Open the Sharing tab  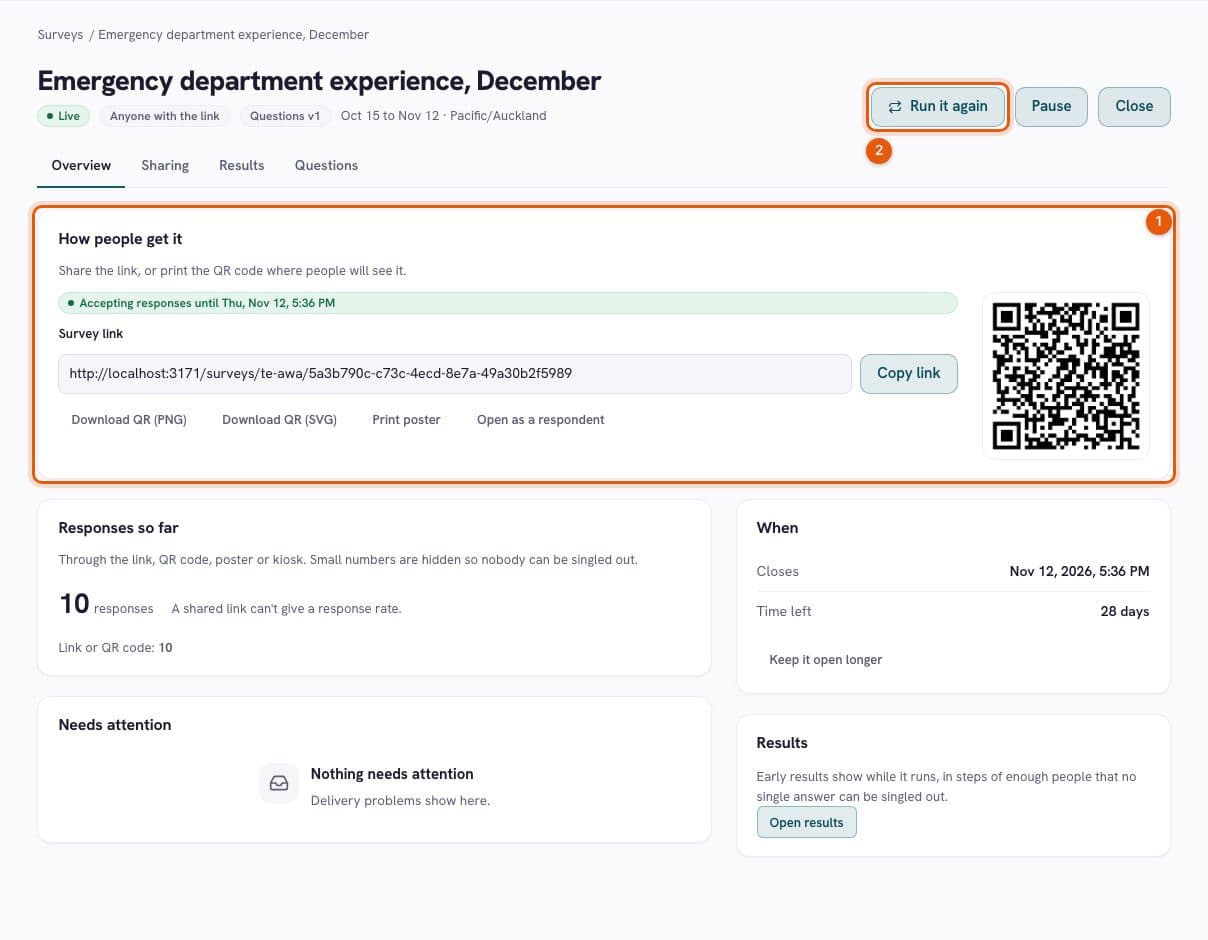coord(165,165)
